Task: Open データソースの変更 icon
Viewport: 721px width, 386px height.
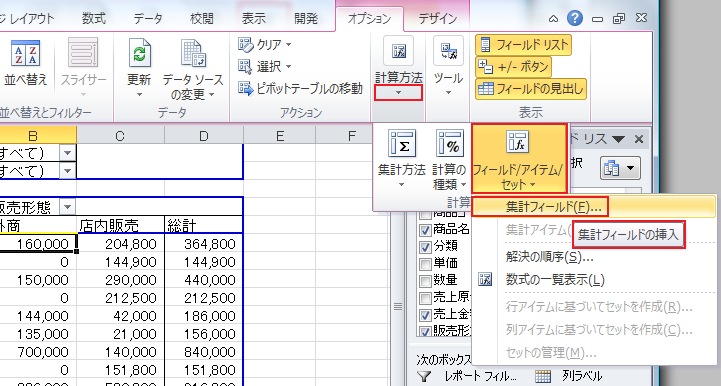Action: (193, 53)
